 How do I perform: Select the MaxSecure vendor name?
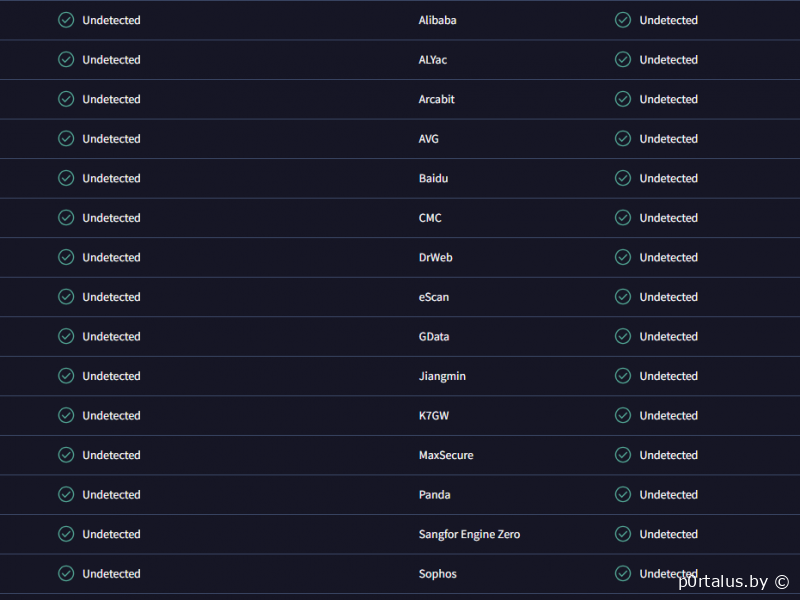click(x=446, y=455)
